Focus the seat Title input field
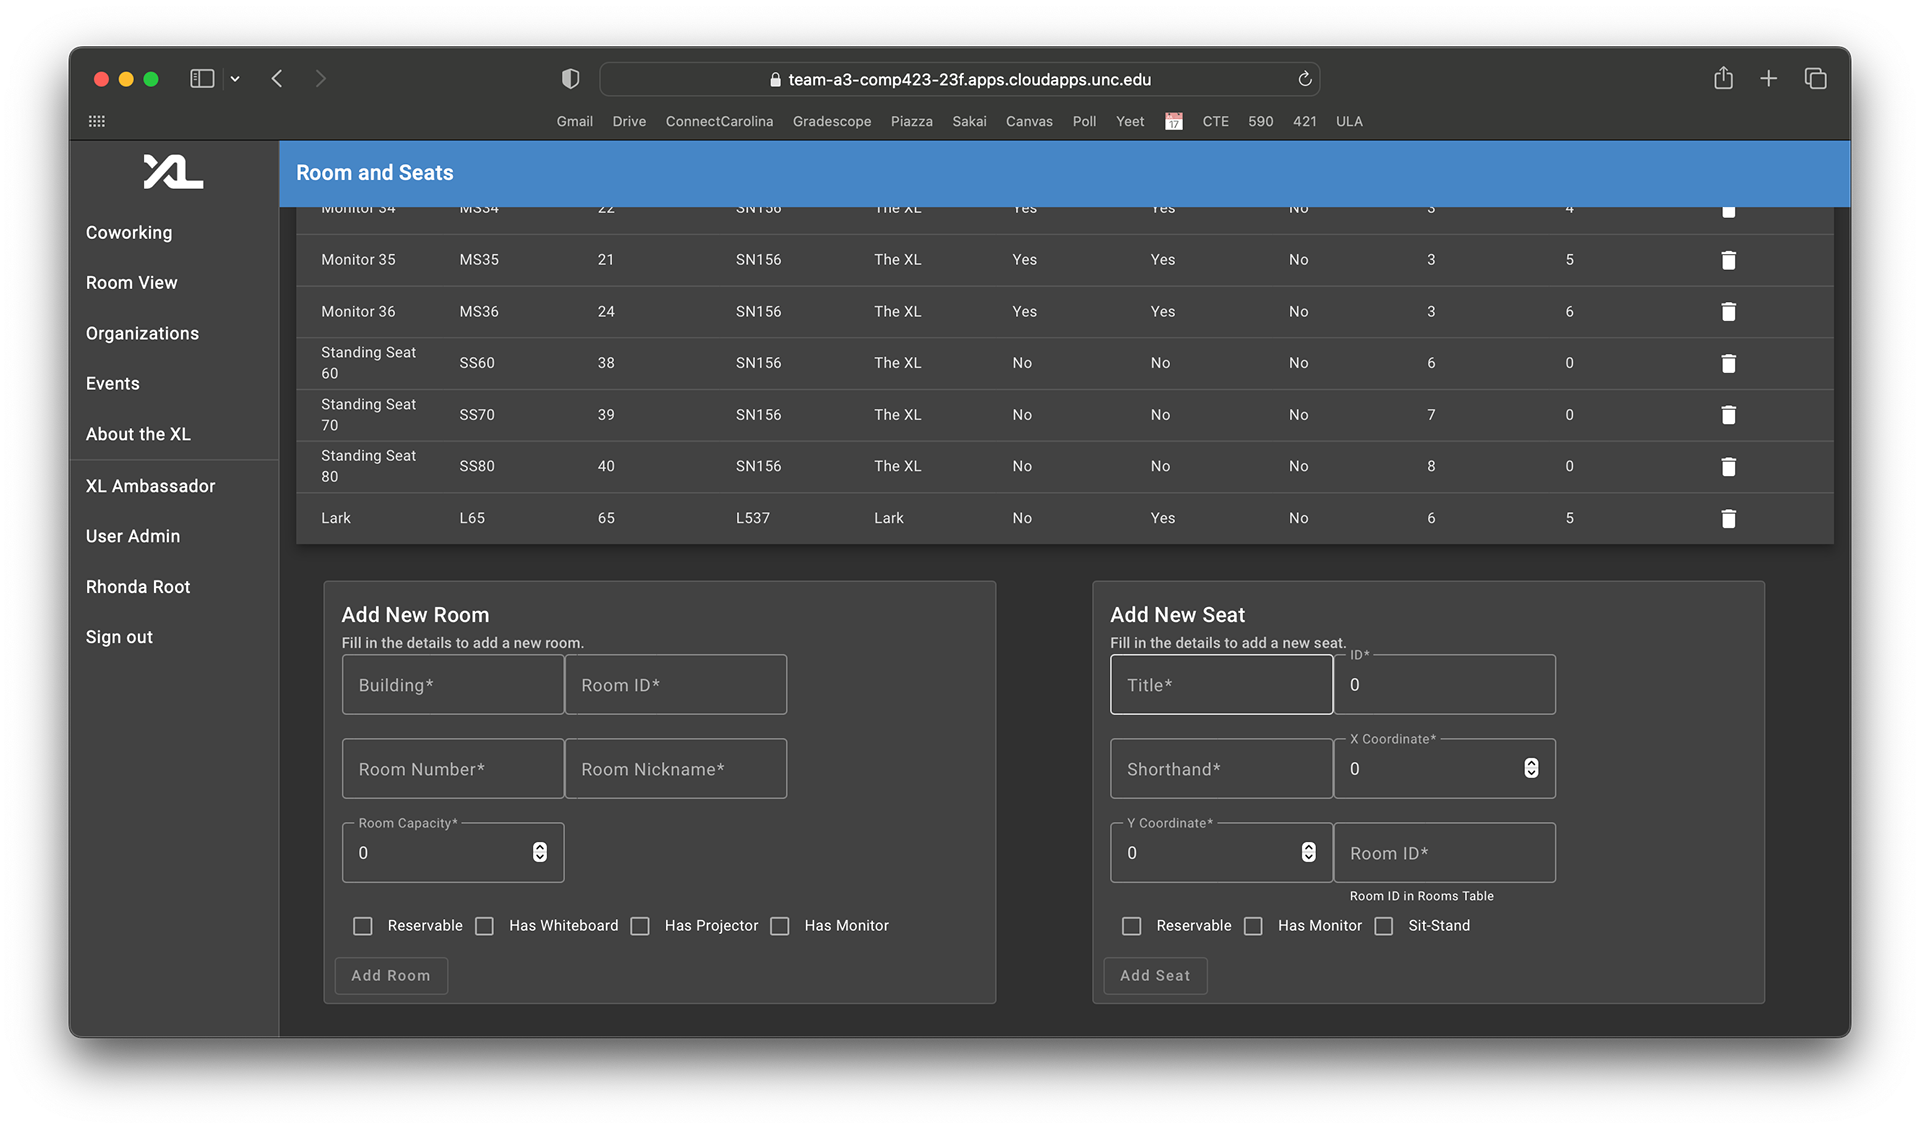1920x1129 pixels. [1221, 685]
